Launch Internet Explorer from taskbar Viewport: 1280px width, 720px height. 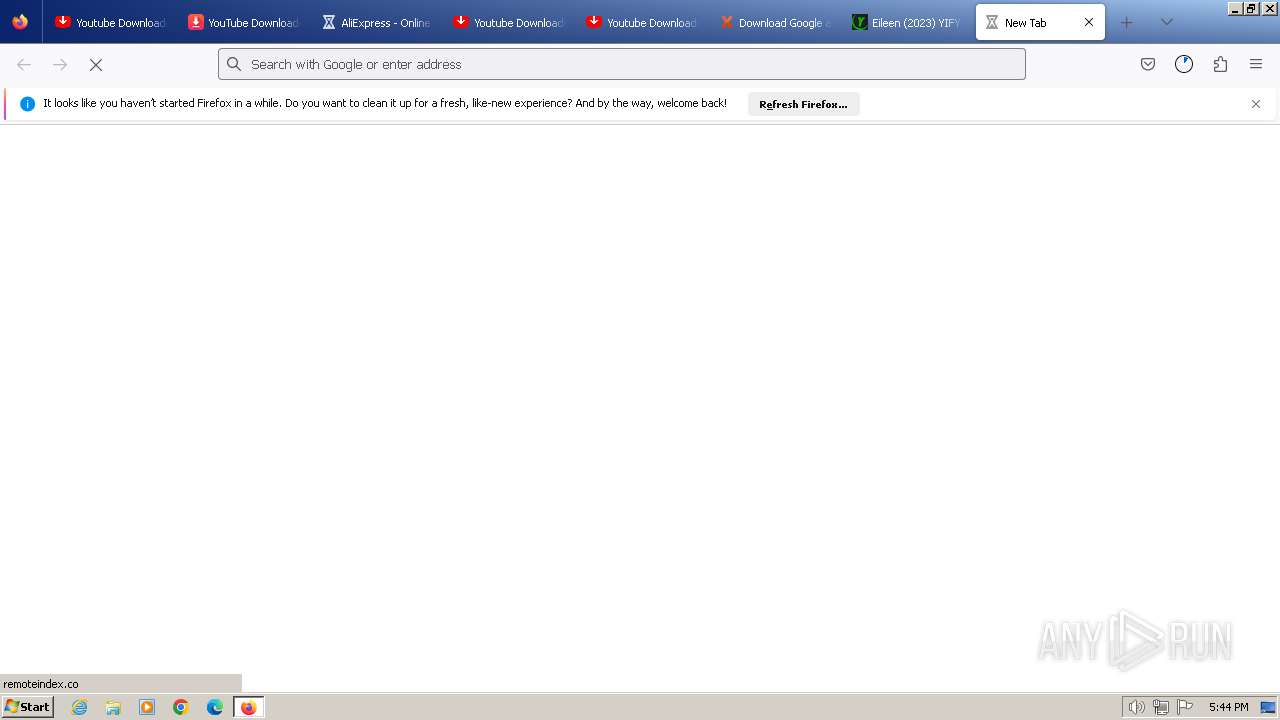pyautogui.click(x=80, y=707)
